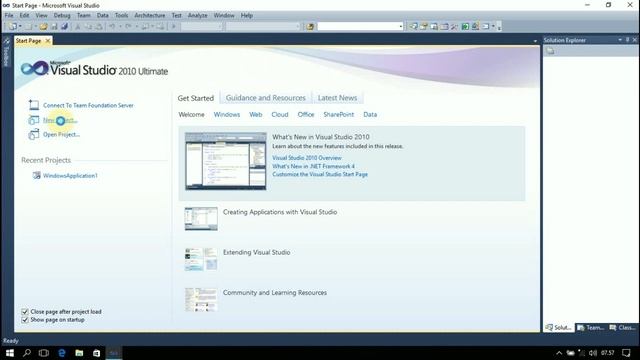This screenshot has width=640, height=360.
Task: Open the document tab list dropdown arrow
Action: pos(535,41)
